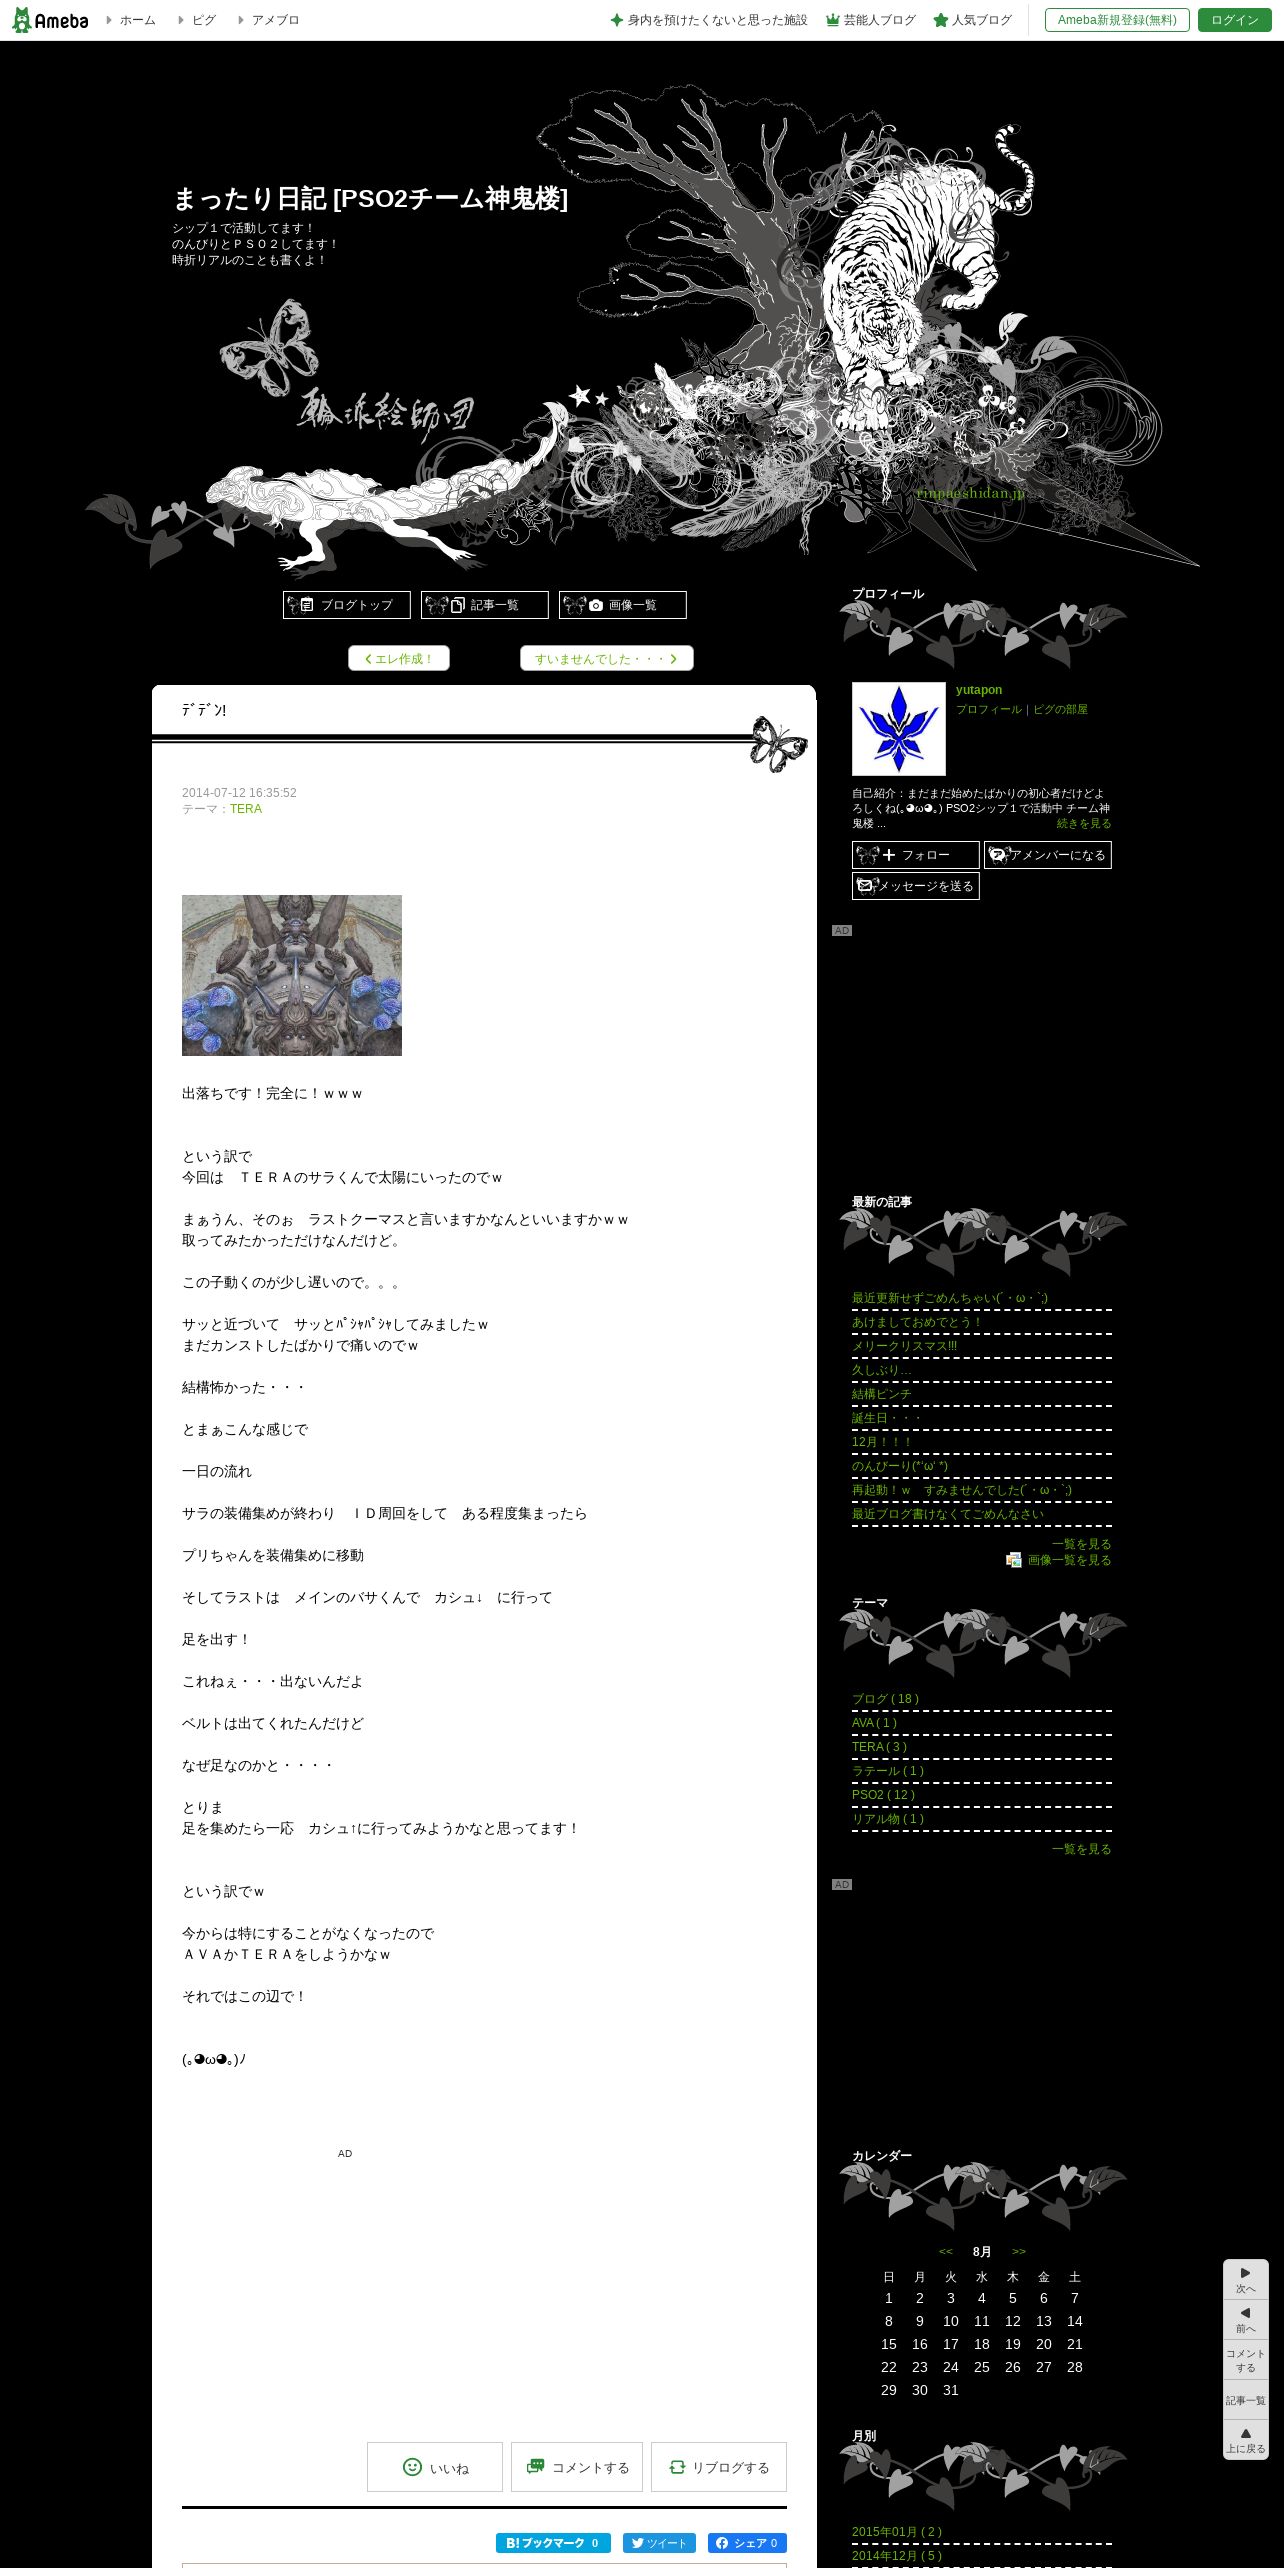The height and width of the screenshot is (2568, 1284).
Task: Open 人気ブログ link with star icon
Action: (x=973, y=20)
